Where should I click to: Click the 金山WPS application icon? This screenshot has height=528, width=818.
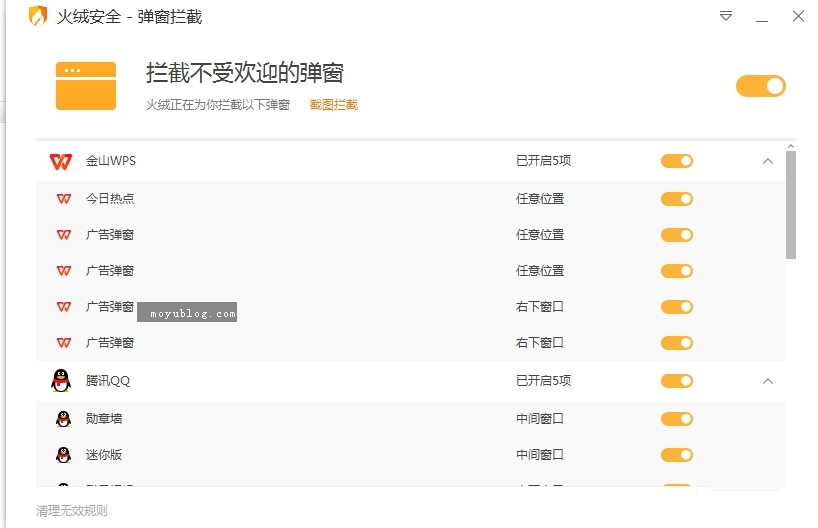click(x=61, y=161)
